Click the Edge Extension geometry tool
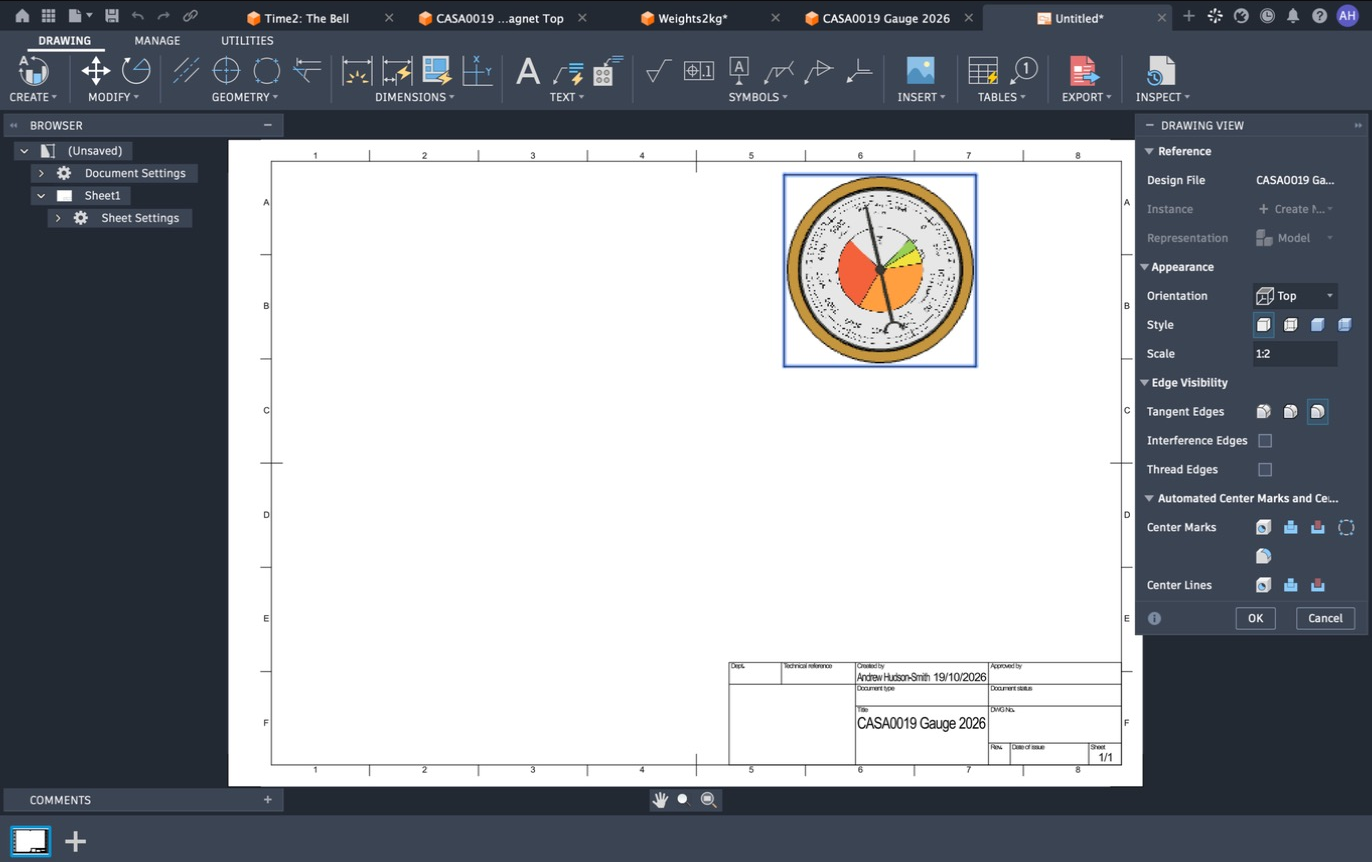The image size is (1372, 862). click(307, 71)
